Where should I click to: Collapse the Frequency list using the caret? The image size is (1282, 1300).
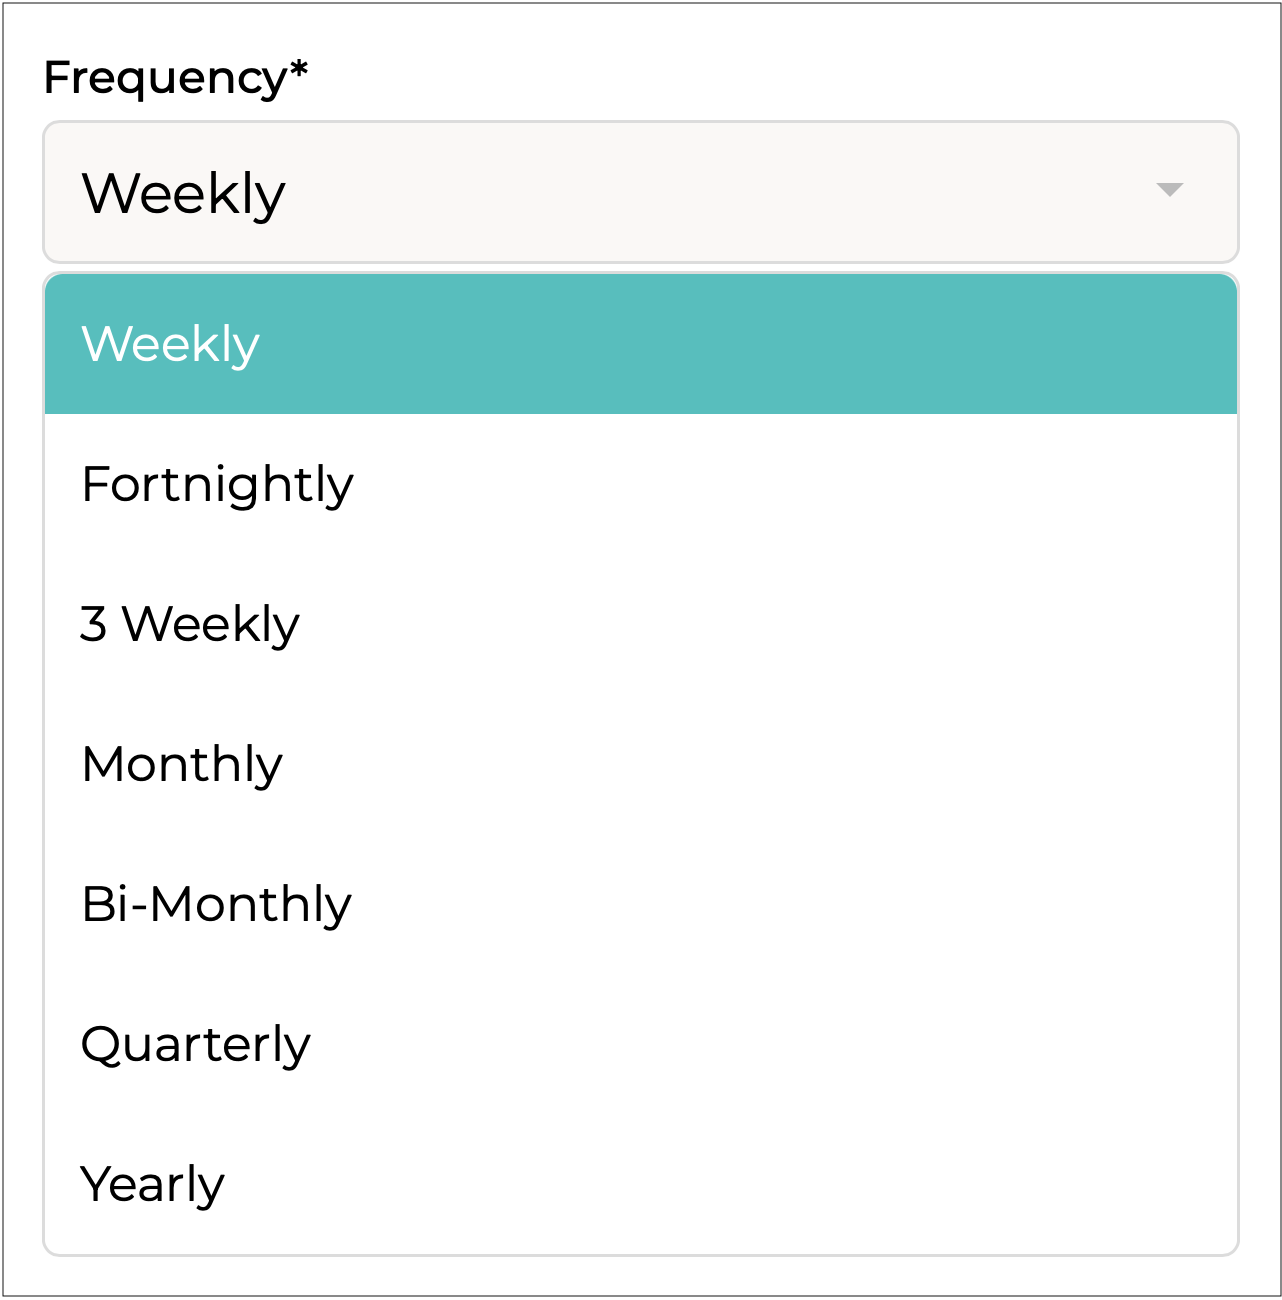pyautogui.click(x=1169, y=190)
